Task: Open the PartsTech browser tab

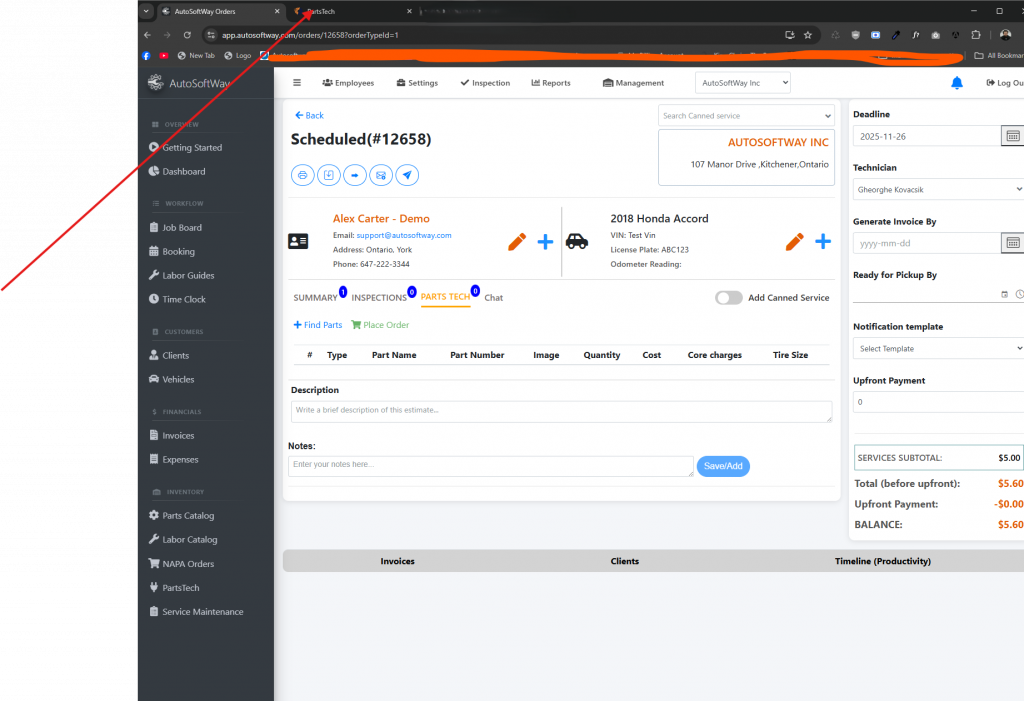Action: tap(340, 11)
